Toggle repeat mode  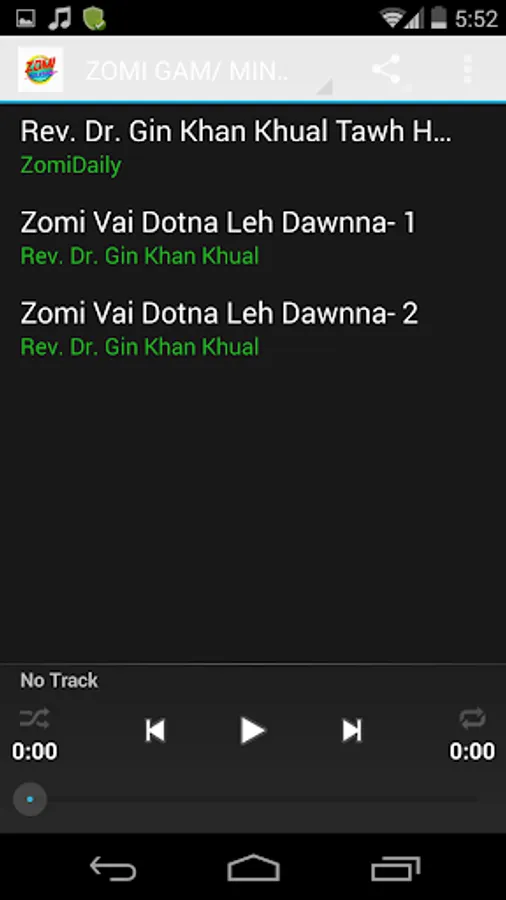tap(472, 718)
